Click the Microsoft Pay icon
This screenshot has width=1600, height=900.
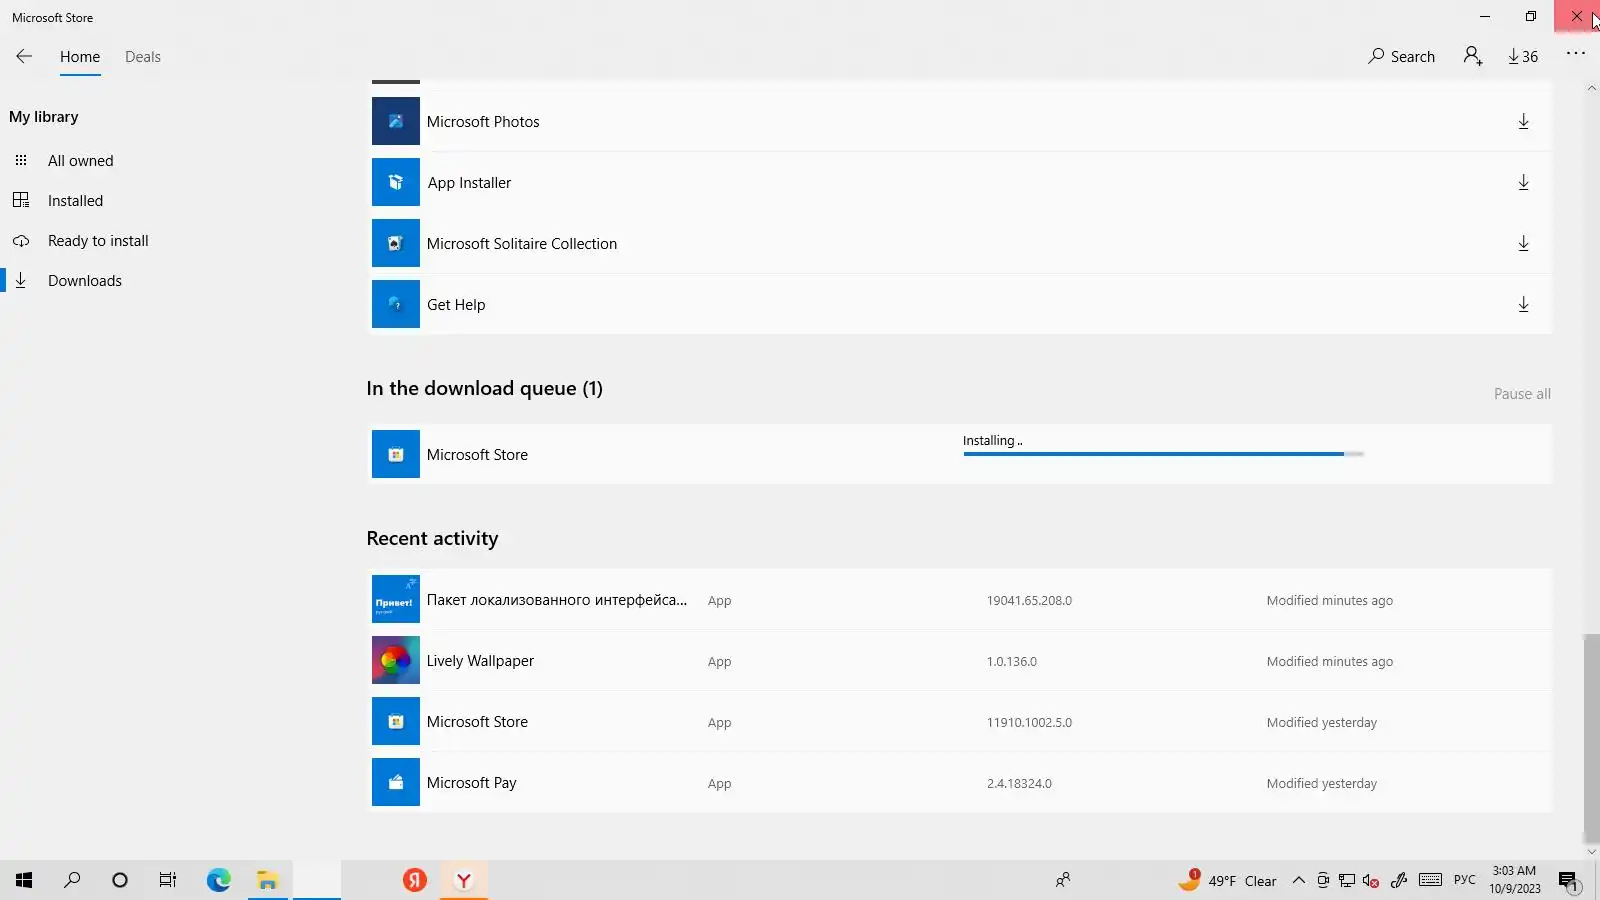[396, 782]
